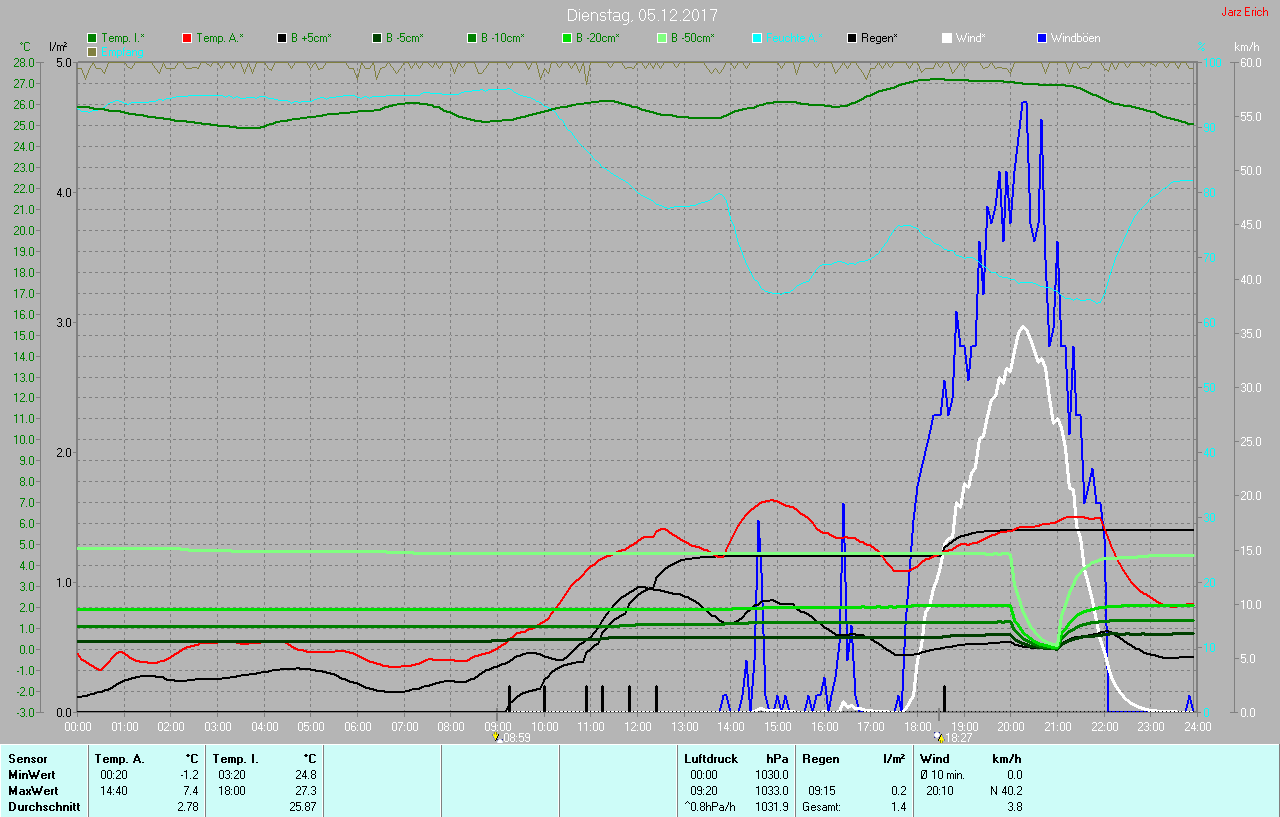This screenshot has width=1280, height=817.
Task: Click the 'Temp. A.' column header in the table
Action: [120, 759]
